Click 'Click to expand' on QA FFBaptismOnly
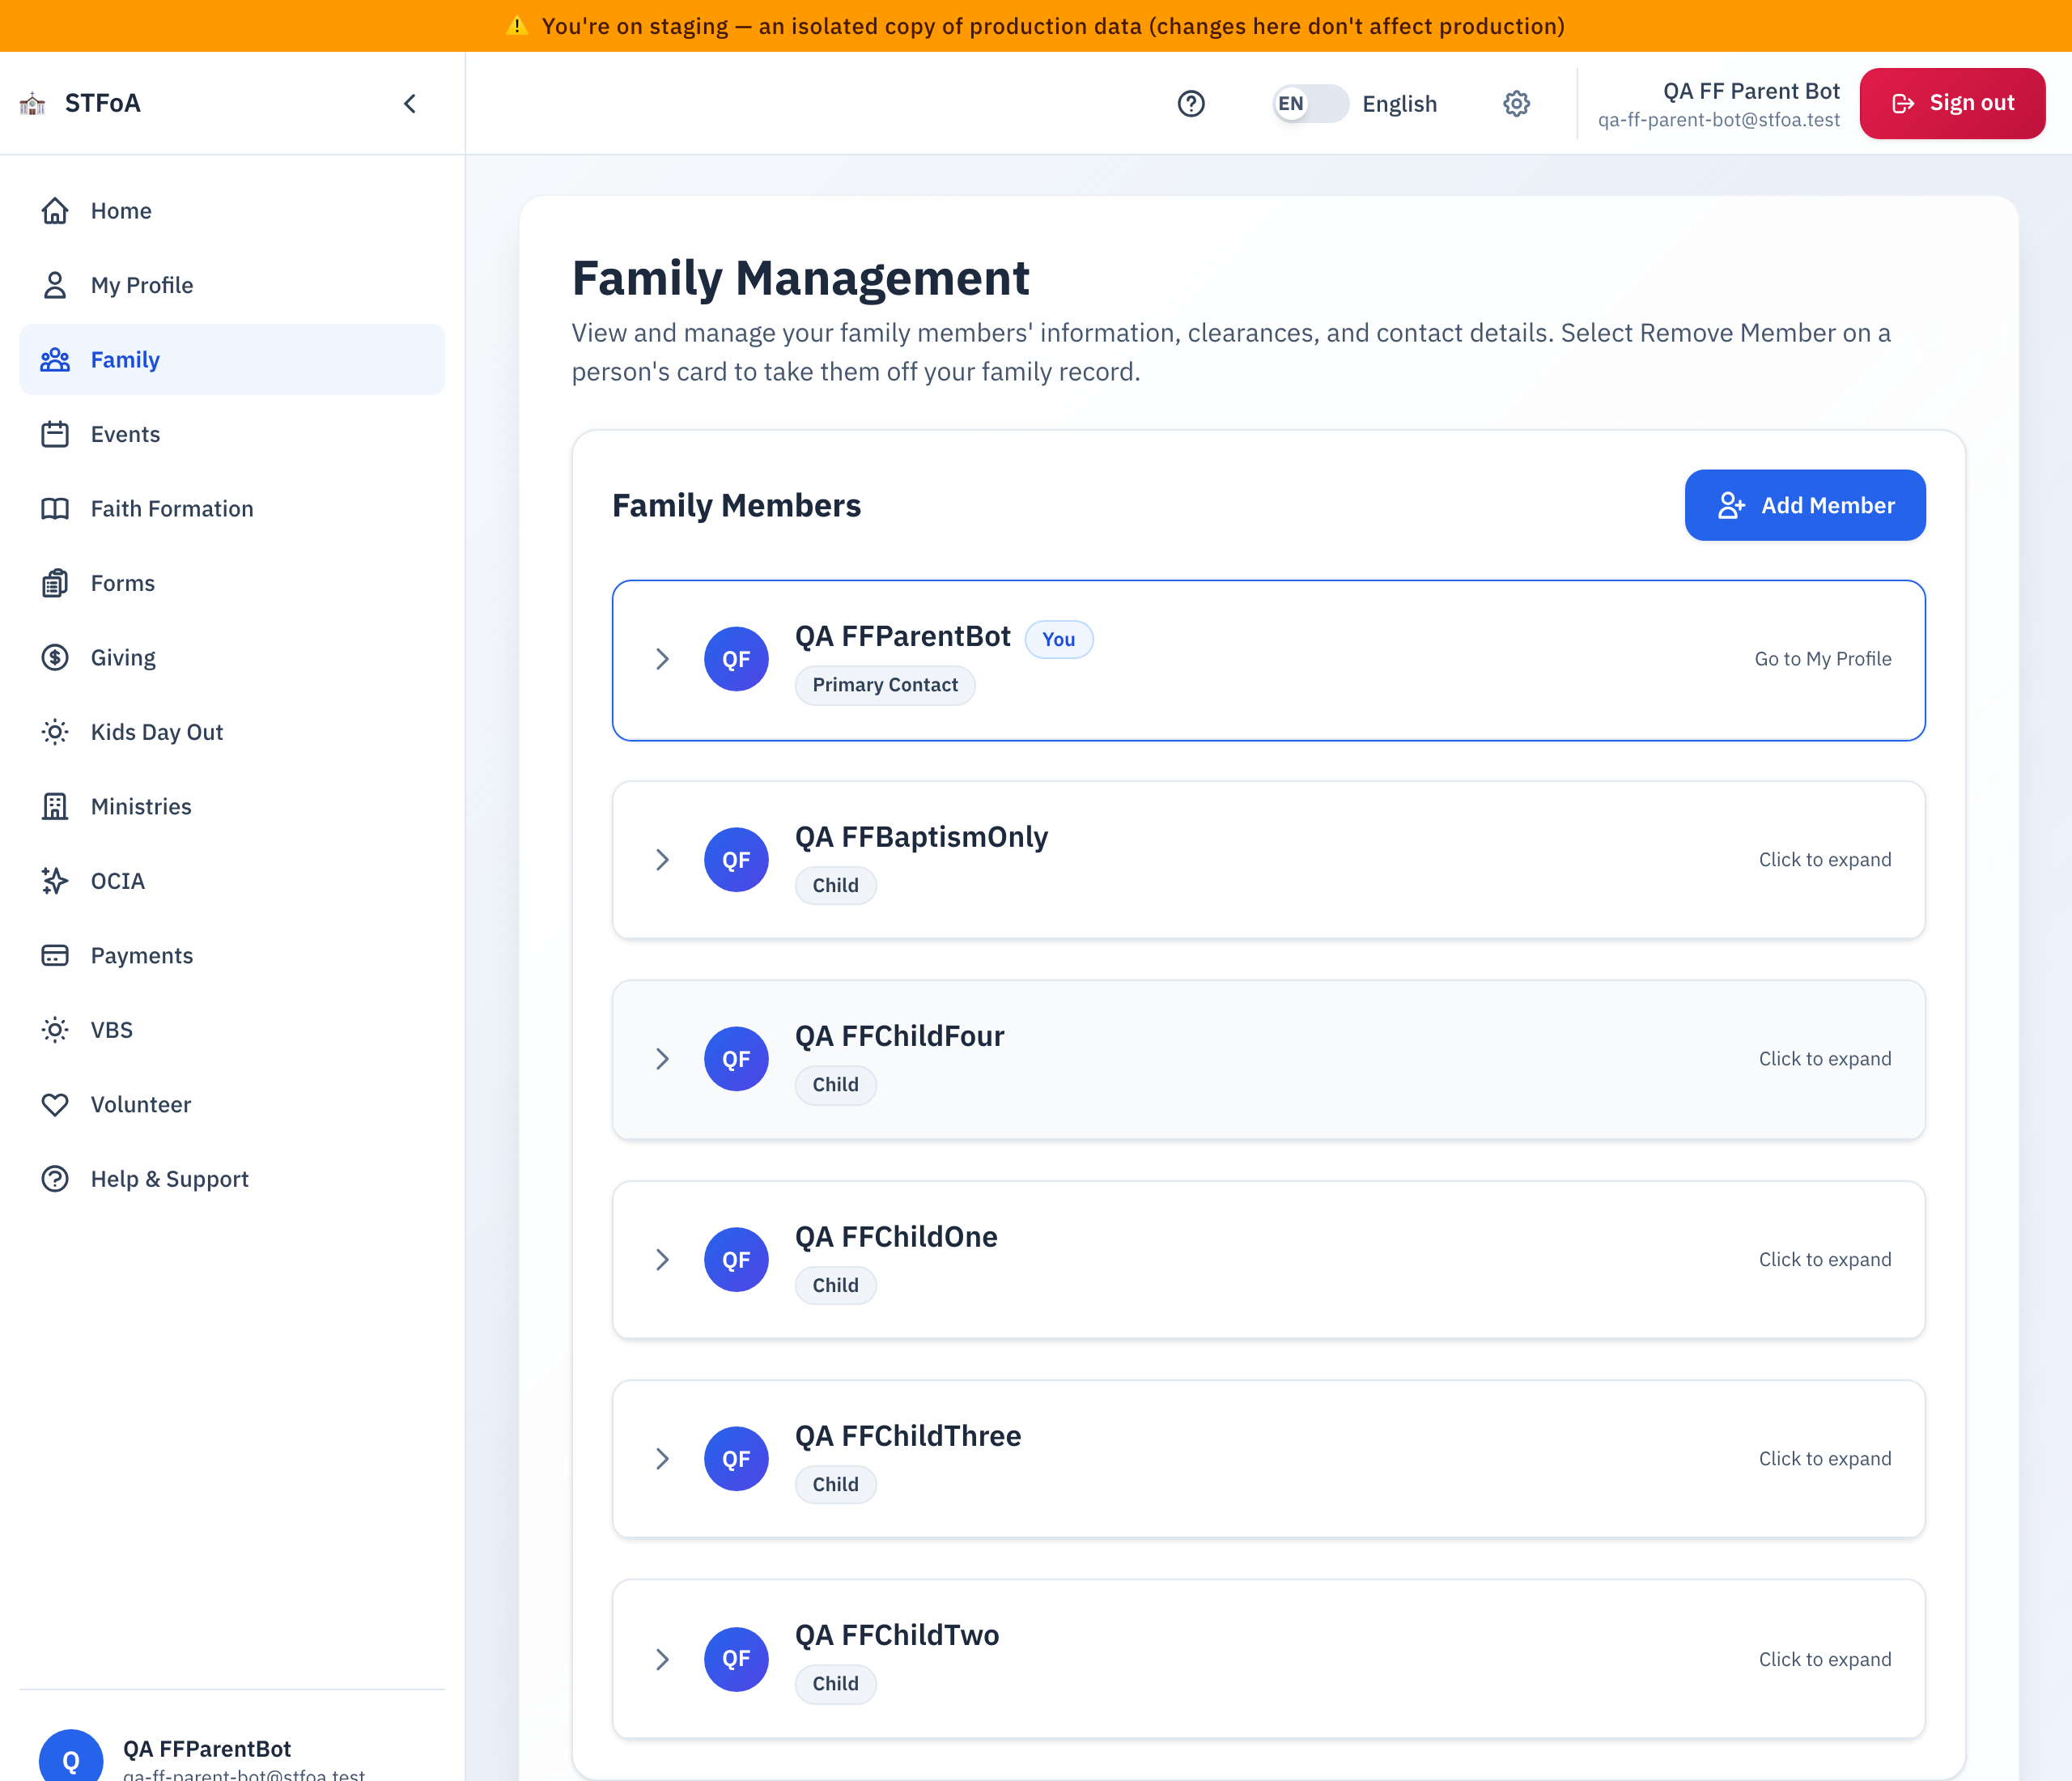2072x1781 pixels. (1824, 860)
